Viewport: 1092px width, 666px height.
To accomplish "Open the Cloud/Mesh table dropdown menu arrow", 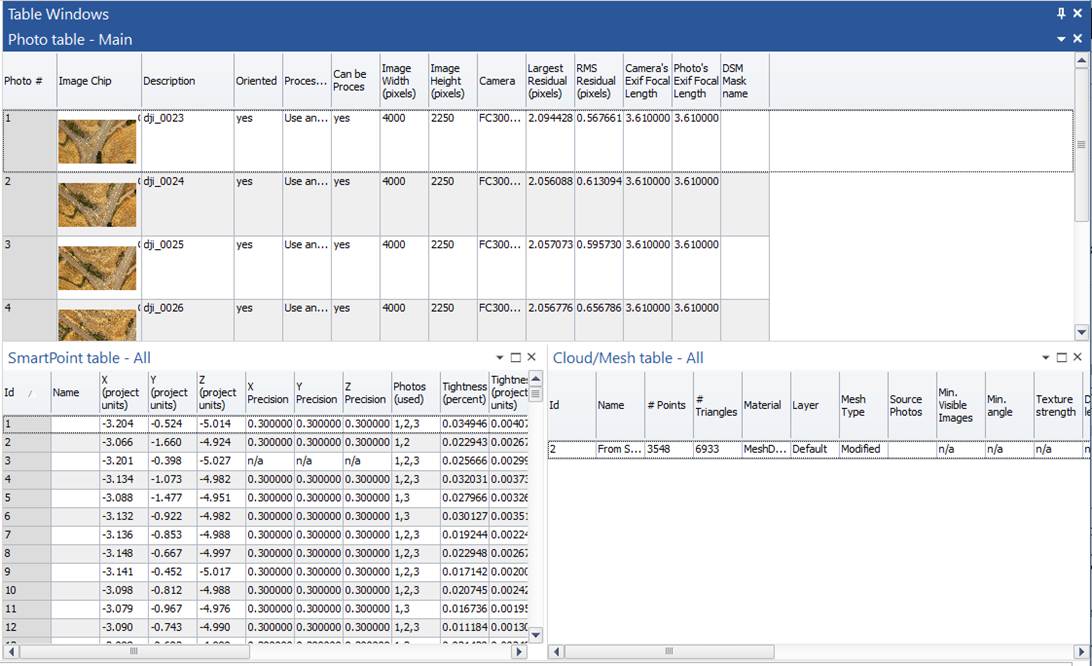I will pyautogui.click(x=1046, y=357).
